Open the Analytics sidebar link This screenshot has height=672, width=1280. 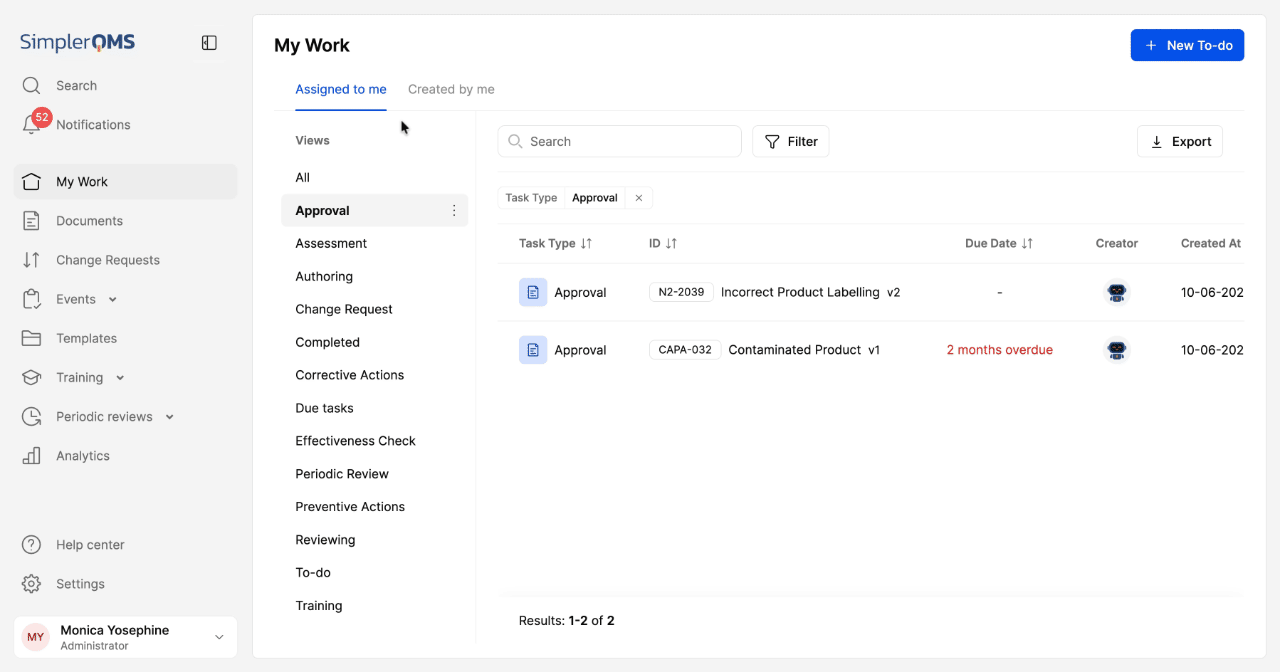(x=83, y=456)
